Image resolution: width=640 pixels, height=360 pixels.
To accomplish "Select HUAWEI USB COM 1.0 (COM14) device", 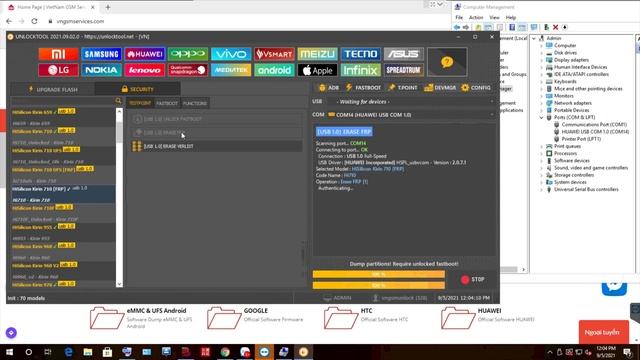I will 595,132.
